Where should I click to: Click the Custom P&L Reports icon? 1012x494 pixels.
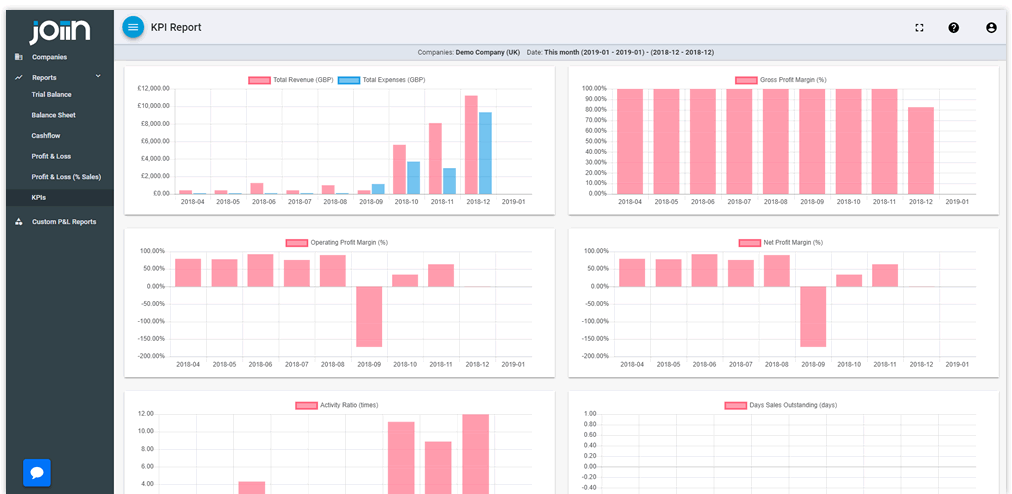(19, 221)
